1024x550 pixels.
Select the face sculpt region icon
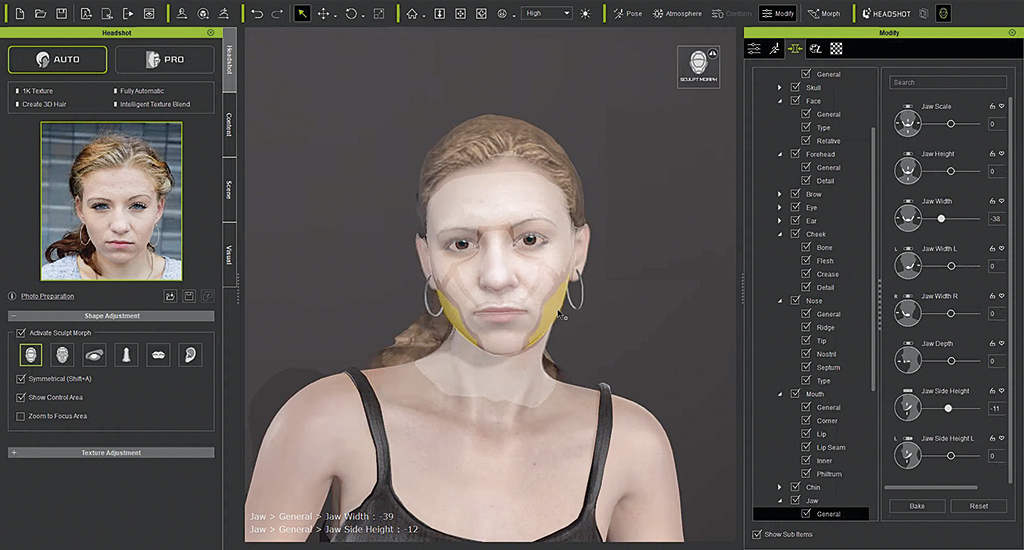tap(62, 355)
